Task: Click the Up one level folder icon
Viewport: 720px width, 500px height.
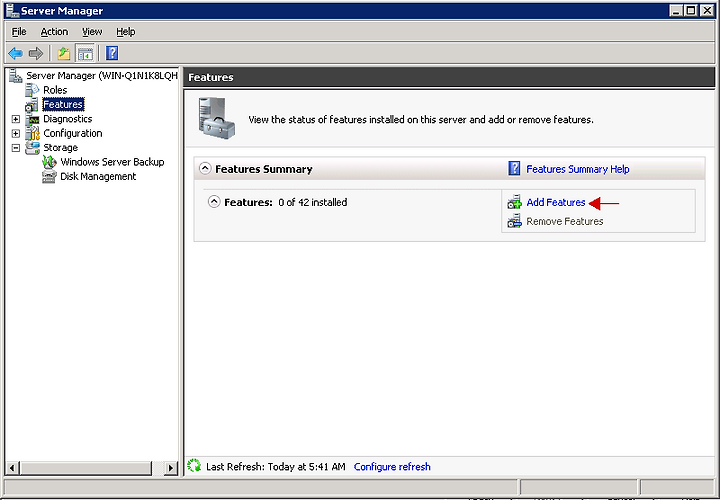Action: click(x=63, y=53)
